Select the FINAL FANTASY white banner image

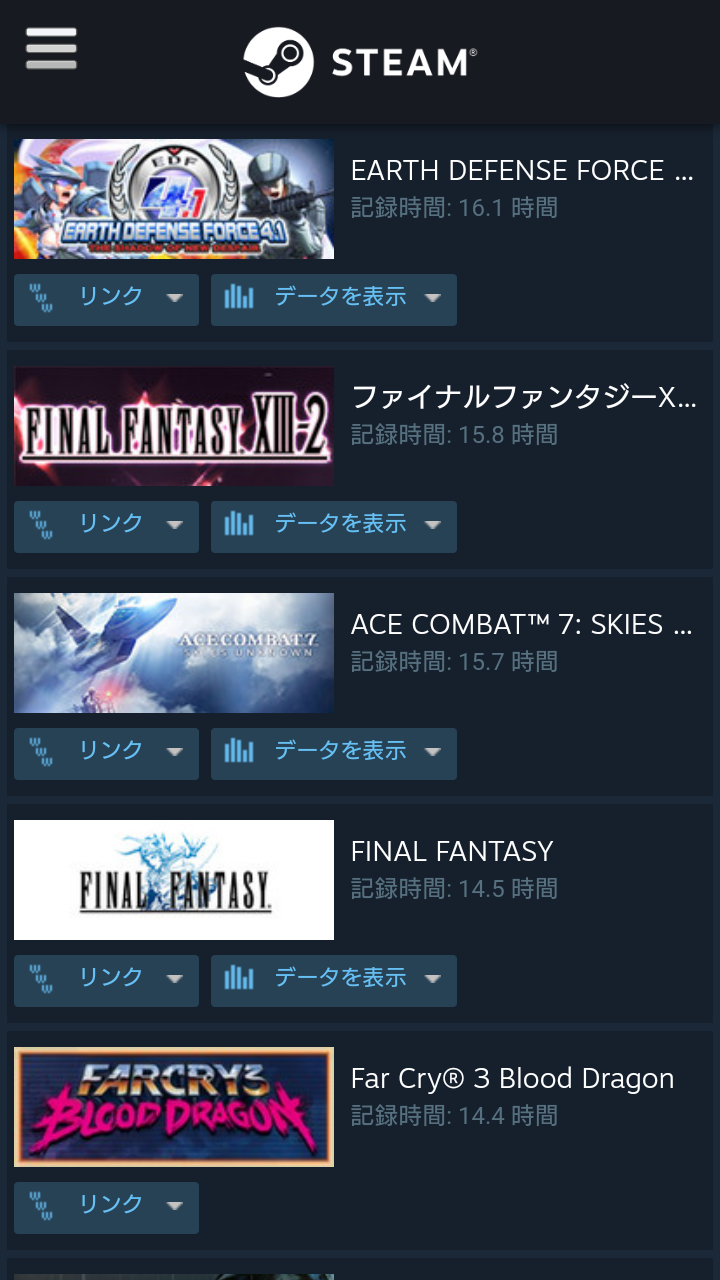click(x=174, y=880)
